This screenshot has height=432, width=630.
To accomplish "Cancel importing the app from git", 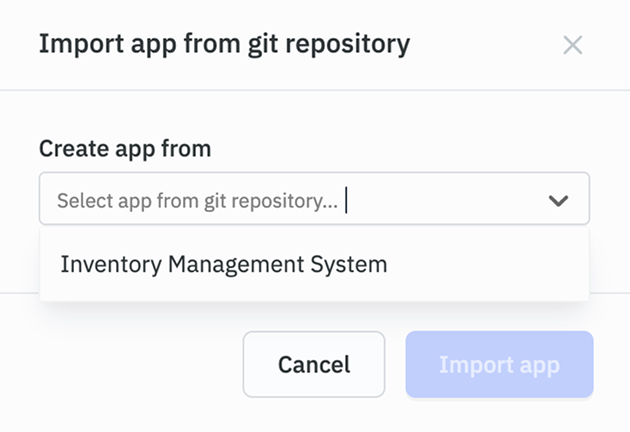I will [314, 364].
